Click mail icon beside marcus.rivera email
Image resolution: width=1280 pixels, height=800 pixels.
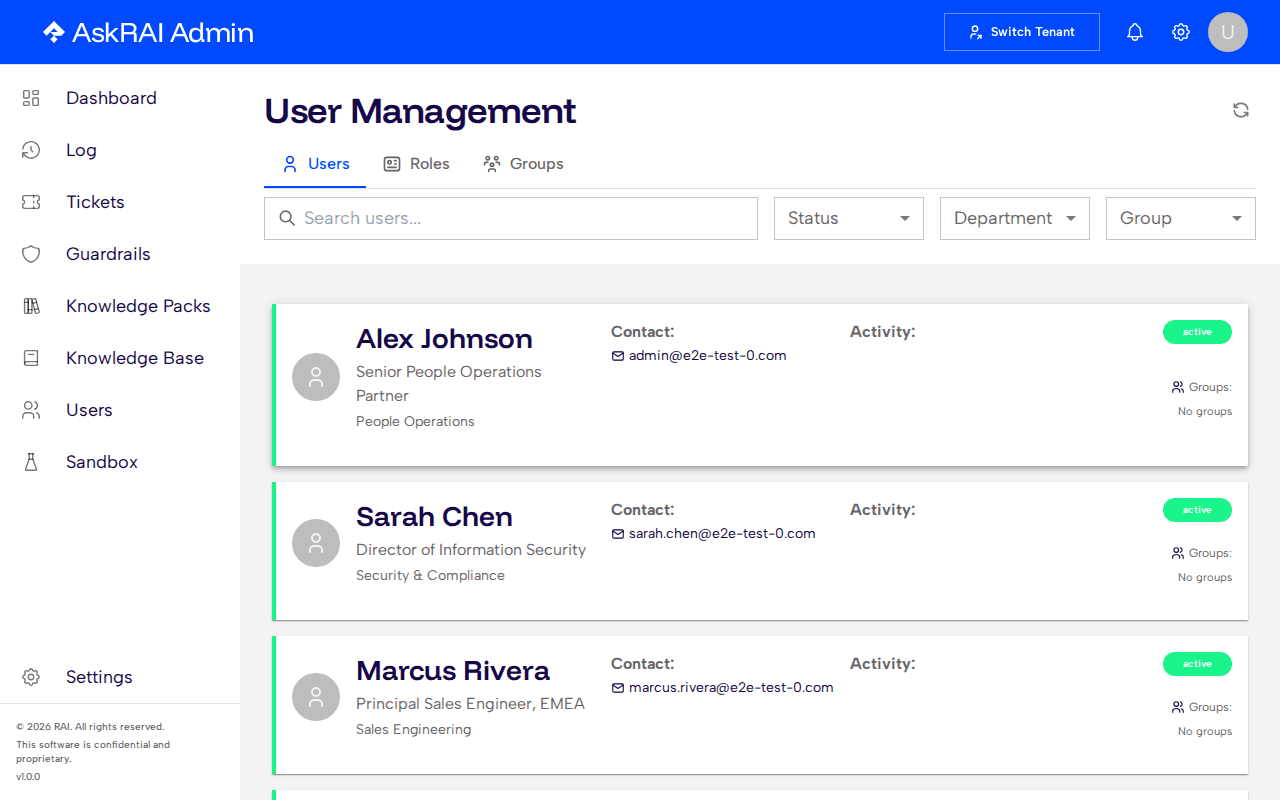click(618, 688)
